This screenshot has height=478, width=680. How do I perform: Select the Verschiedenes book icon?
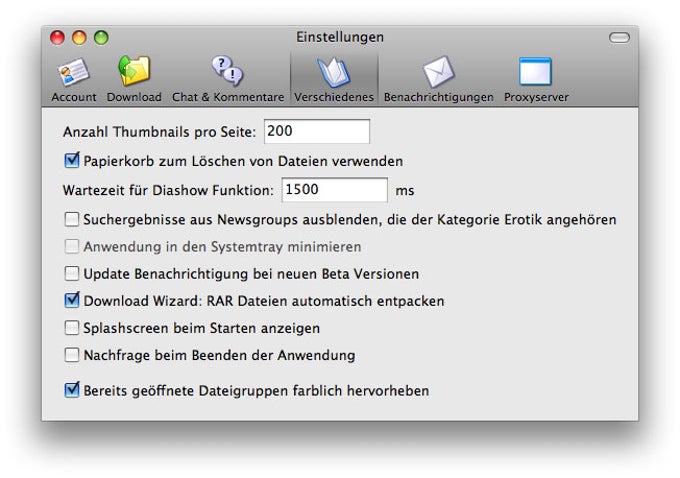pyautogui.click(x=333, y=72)
